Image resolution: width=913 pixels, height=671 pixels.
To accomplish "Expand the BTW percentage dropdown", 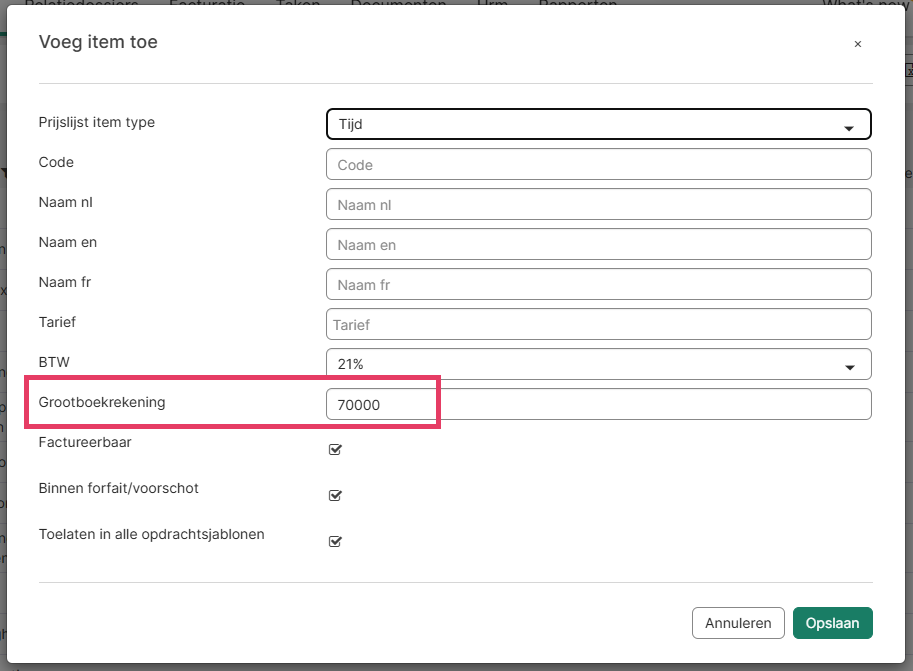I will click(x=598, y=364).
